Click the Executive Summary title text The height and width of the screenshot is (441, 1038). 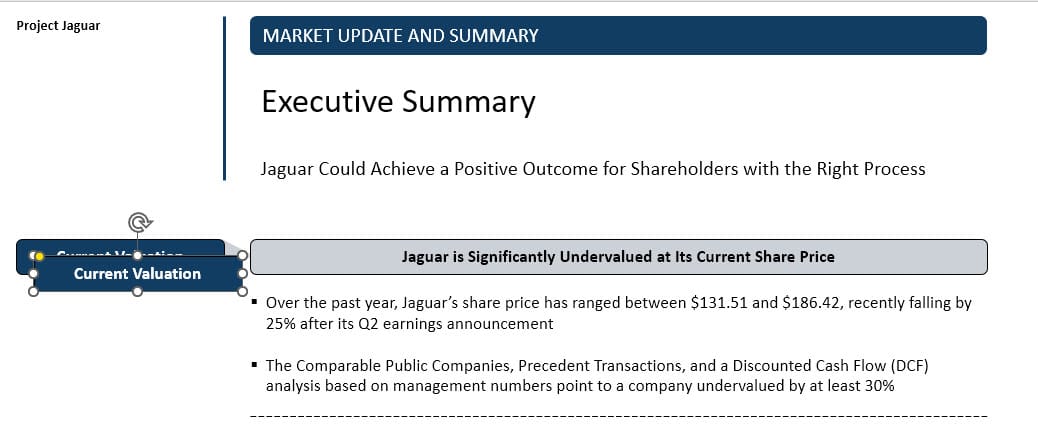pyautogui.click(x=398, y=102)
